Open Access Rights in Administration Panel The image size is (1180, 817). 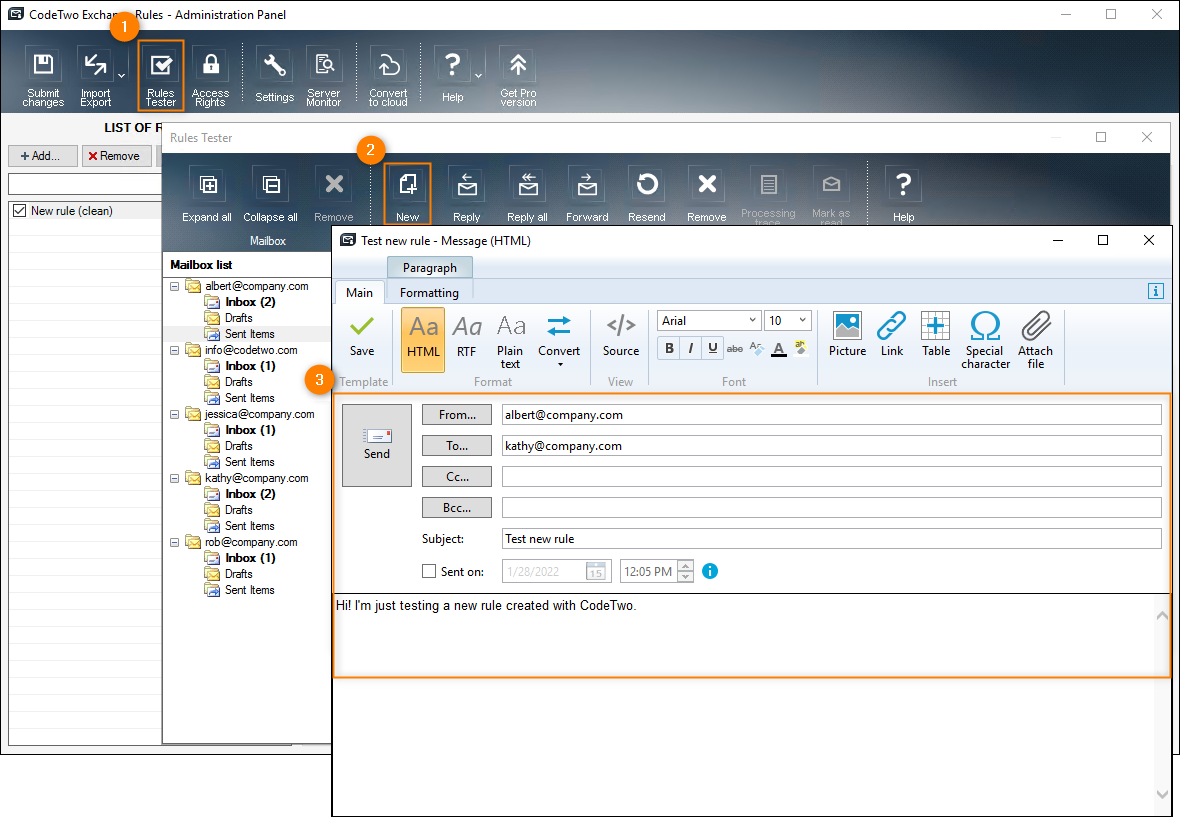tap(210, 76)
